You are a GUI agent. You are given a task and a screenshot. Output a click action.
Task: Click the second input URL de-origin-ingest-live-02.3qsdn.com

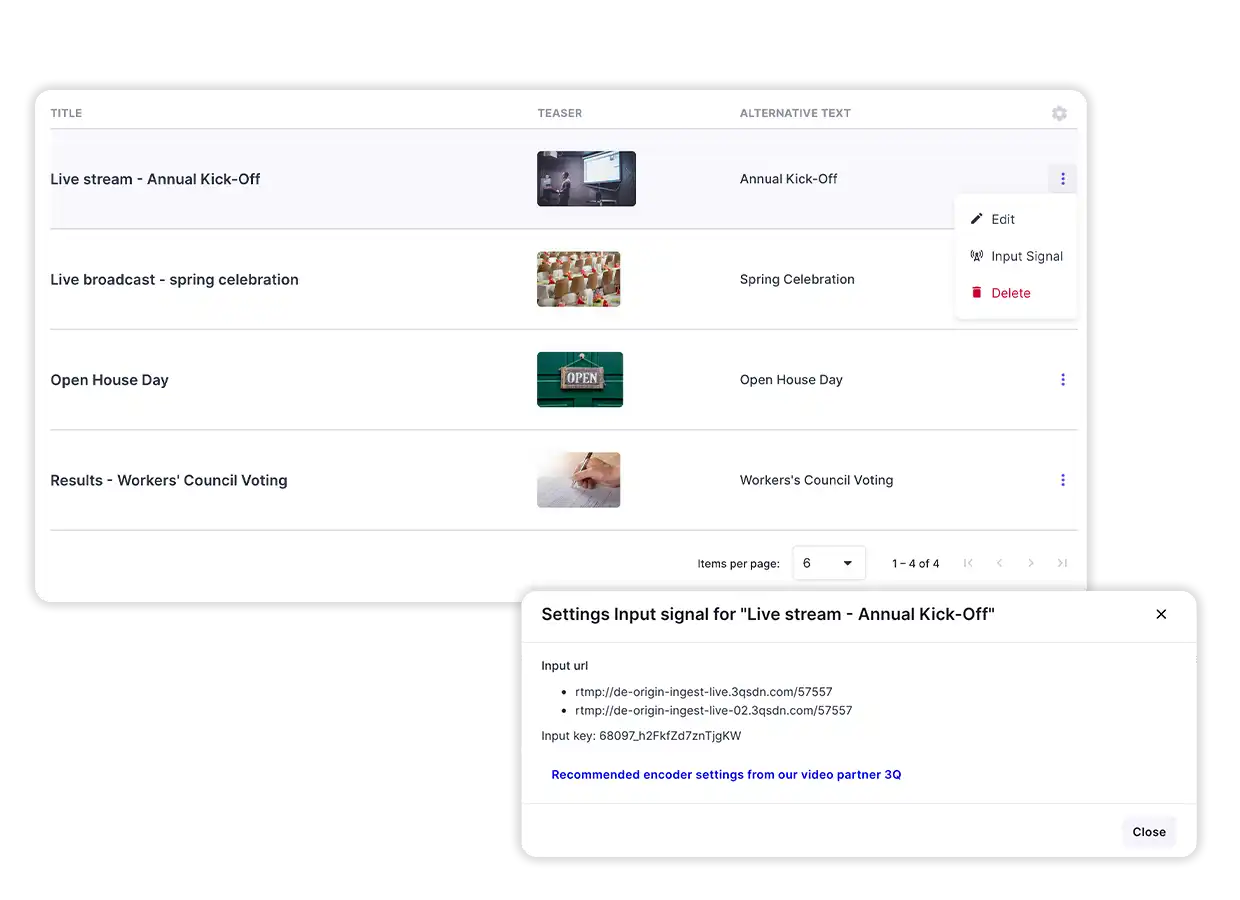[x=714, y=711]
